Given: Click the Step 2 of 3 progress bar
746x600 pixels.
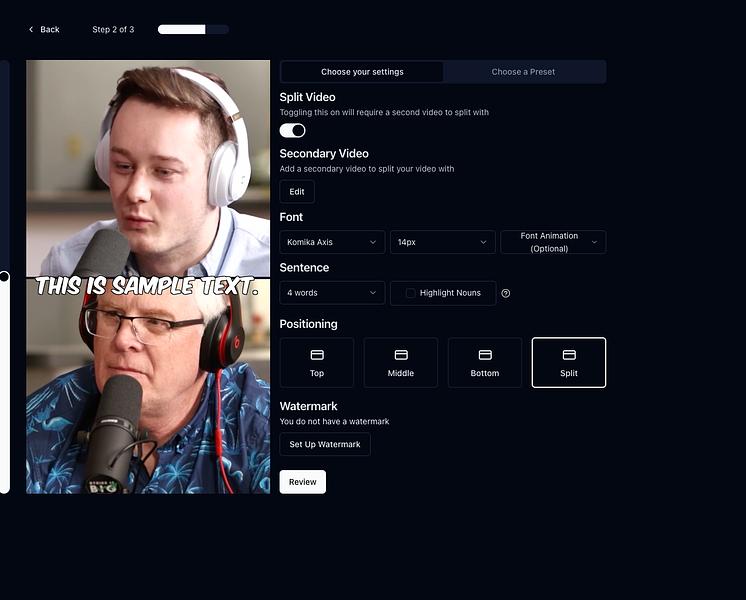Looking at the screenshot, I should coord(193,30).
